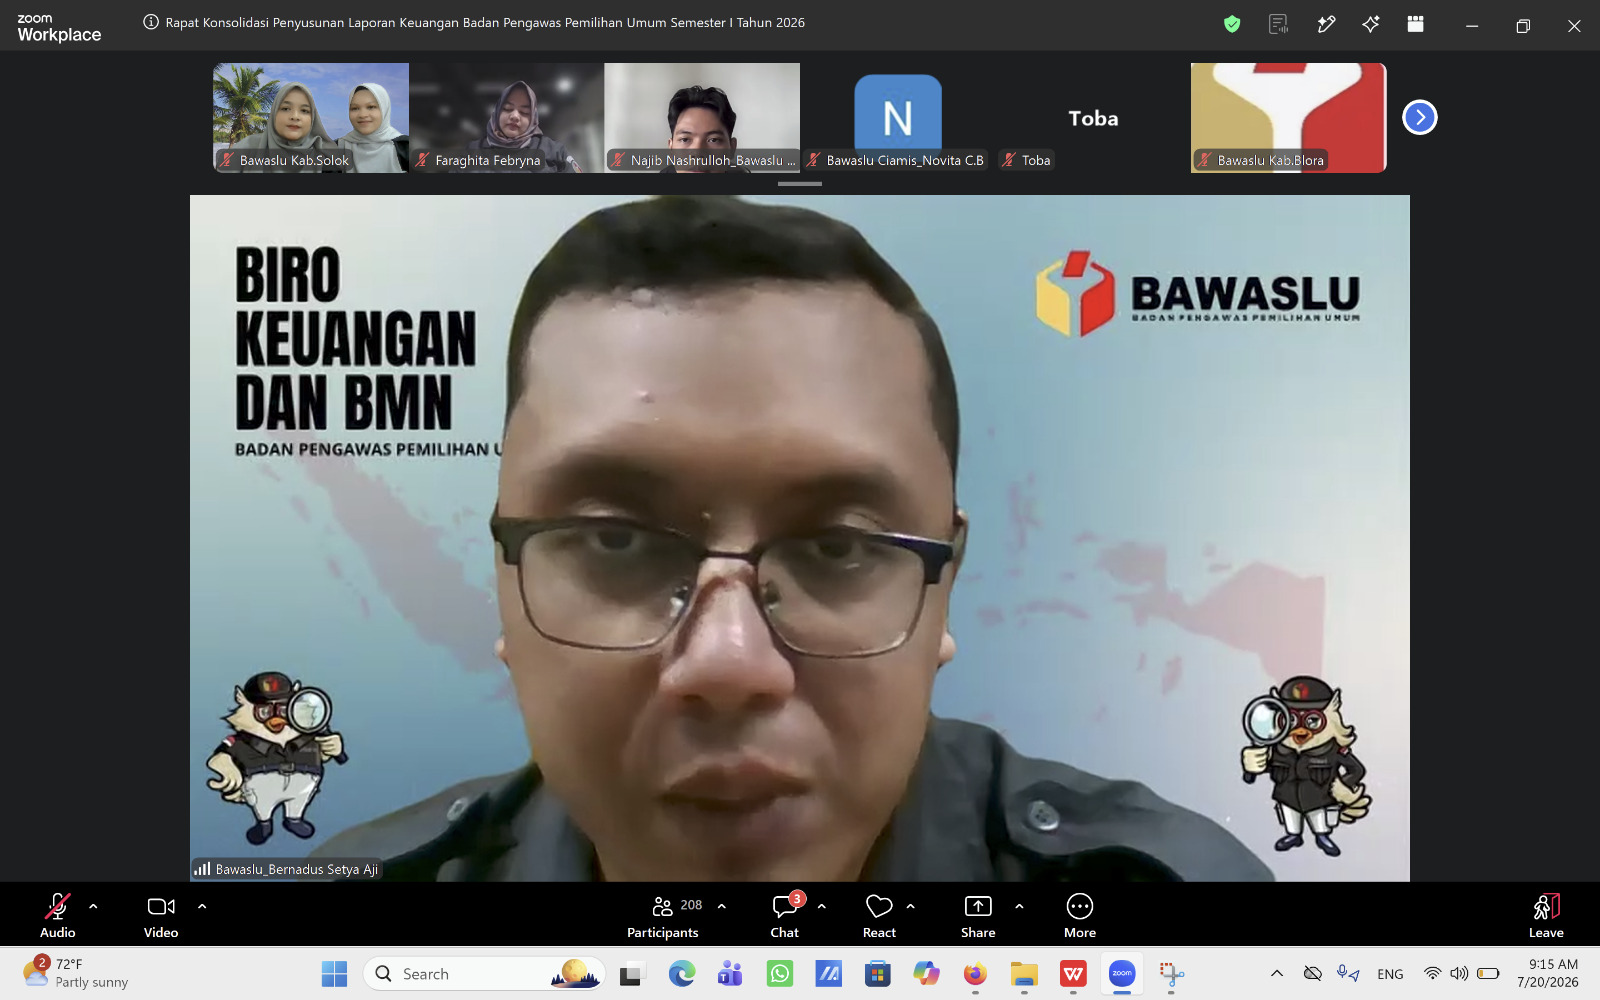Show next participants in the video strip
Screen dimensions: 1600x1000
pos(1420,117)
